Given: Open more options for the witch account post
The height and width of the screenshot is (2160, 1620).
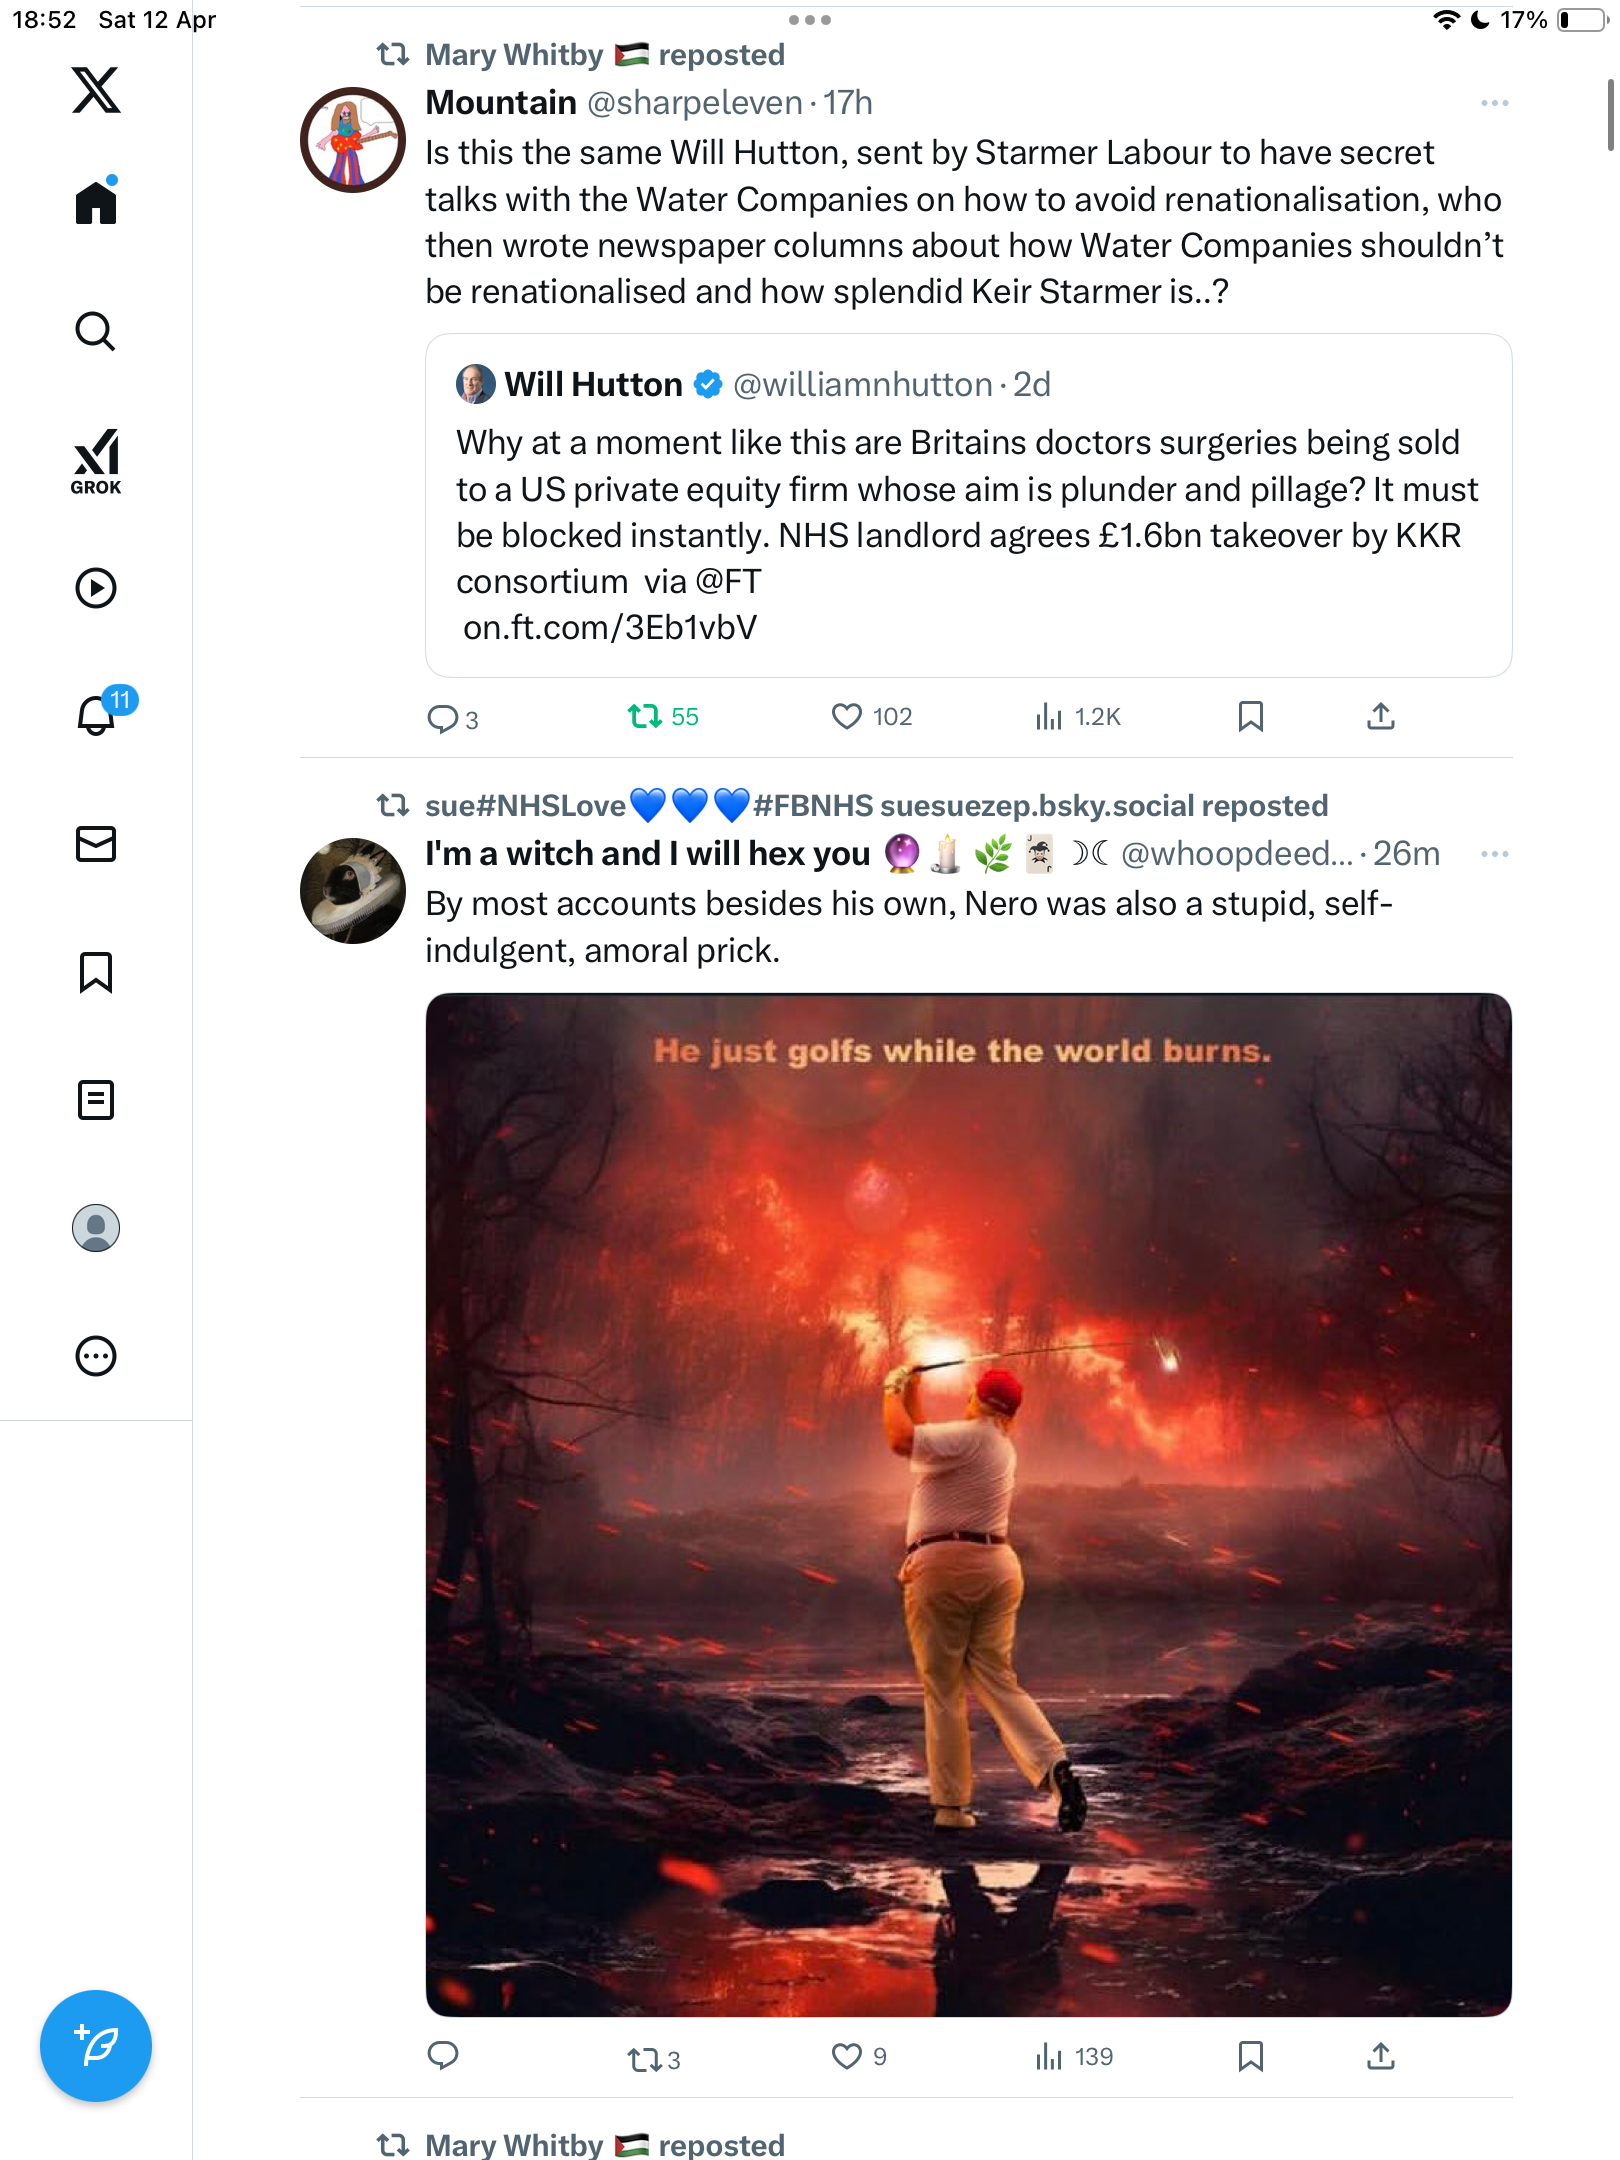Looking at the screenshot, I should click(x=1495, y=854).
